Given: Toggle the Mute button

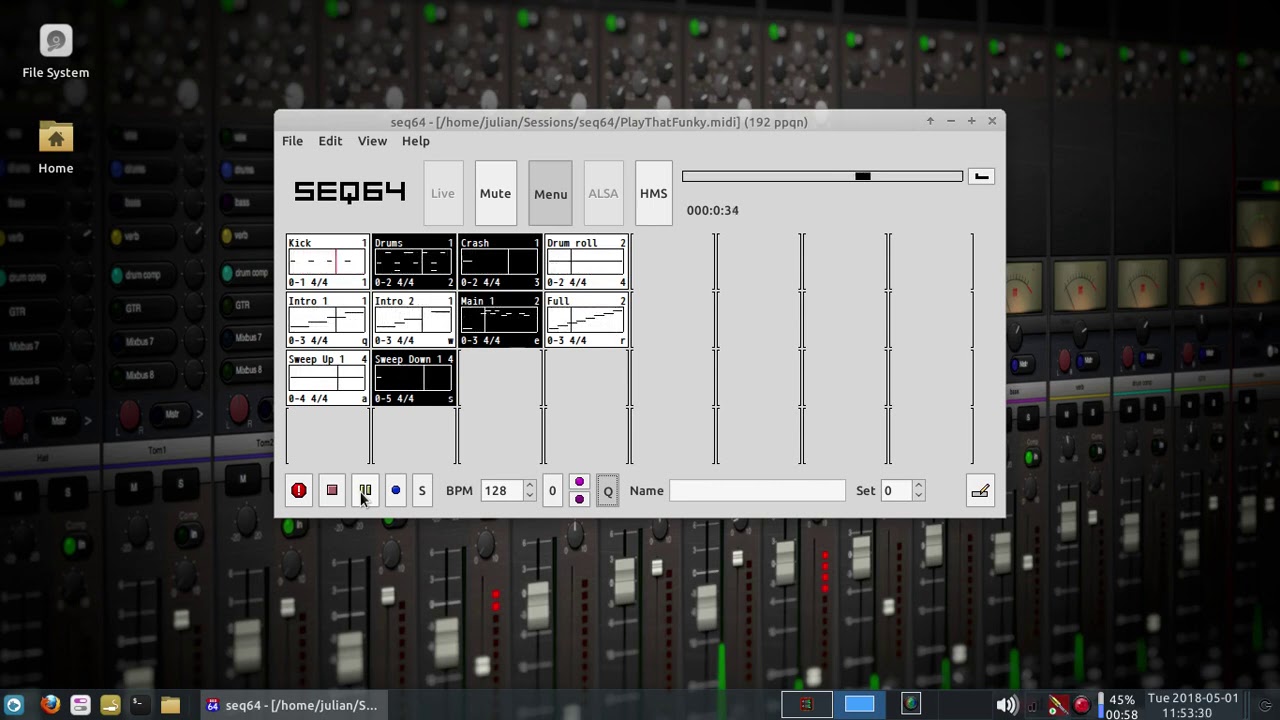Looking at the screenshot, I should click(495, 193).
